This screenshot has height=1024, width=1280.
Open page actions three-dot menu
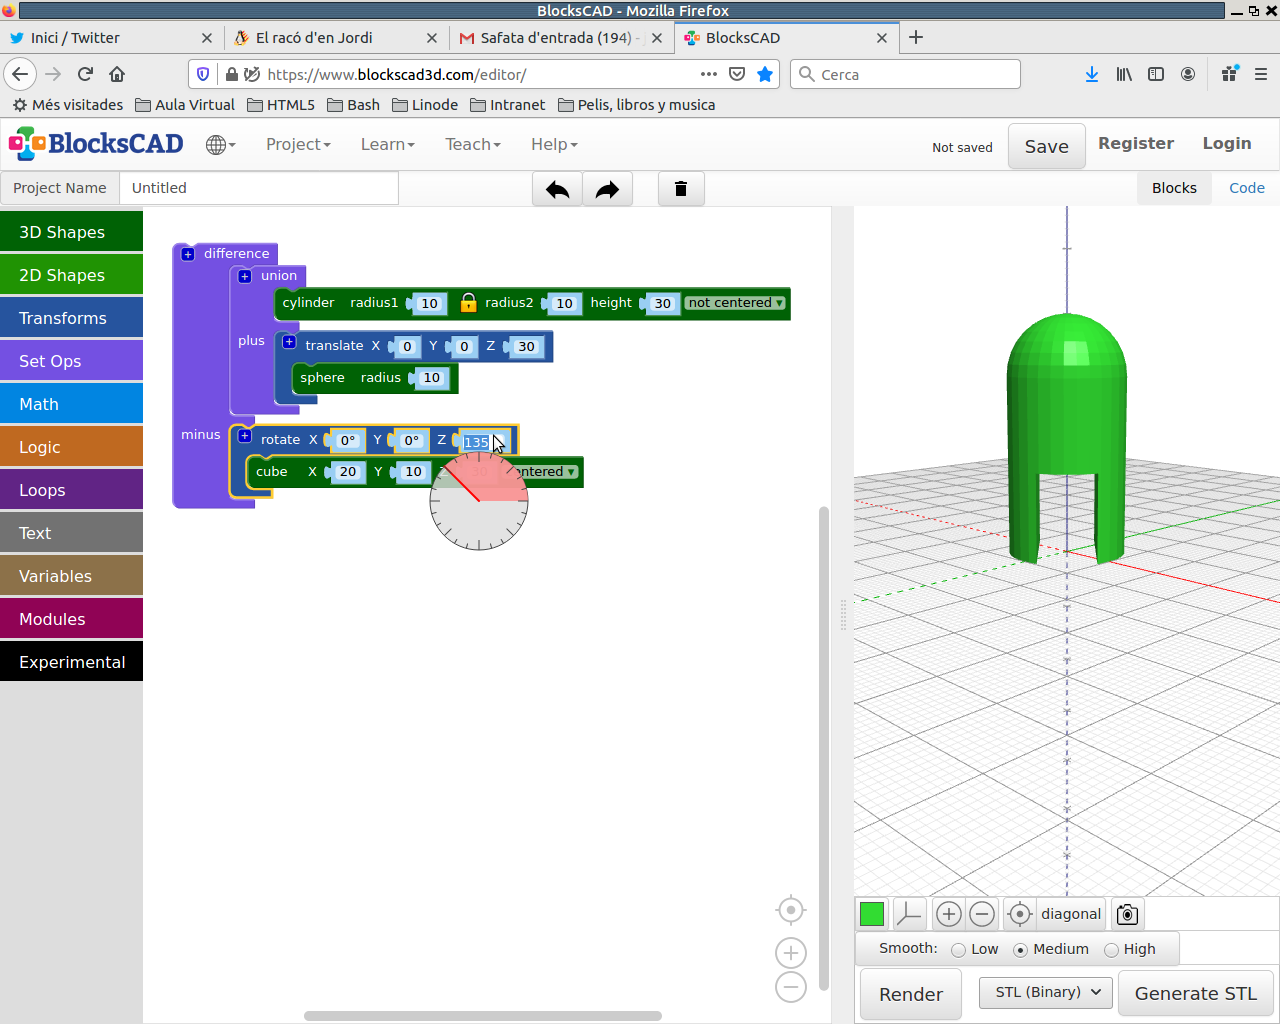(x=709, y=74)
